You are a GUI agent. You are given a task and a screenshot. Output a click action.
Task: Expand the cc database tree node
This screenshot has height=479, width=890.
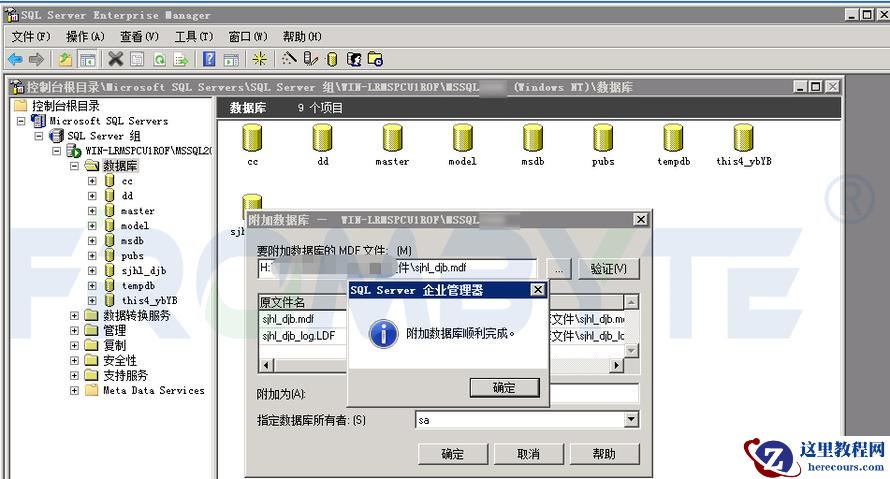92,181
